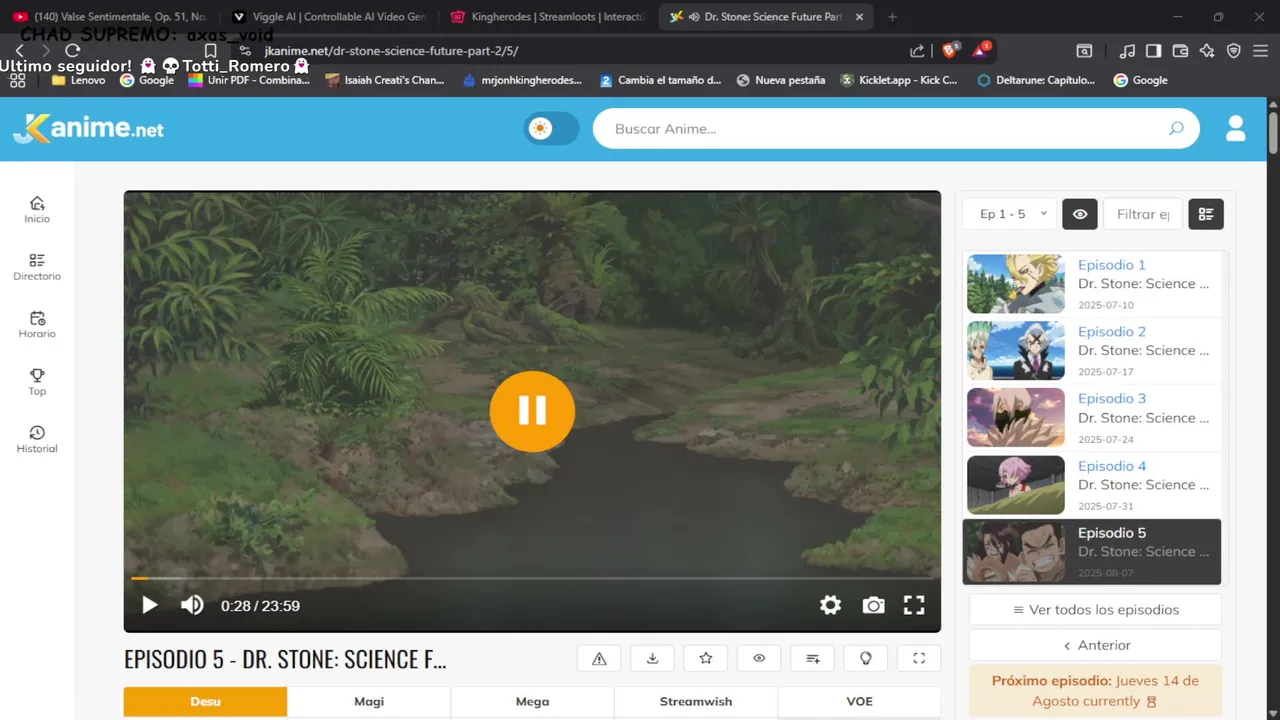Open a new browser tab
The width and height of the screenshot is (1280, 720).
tap(892, 17)
